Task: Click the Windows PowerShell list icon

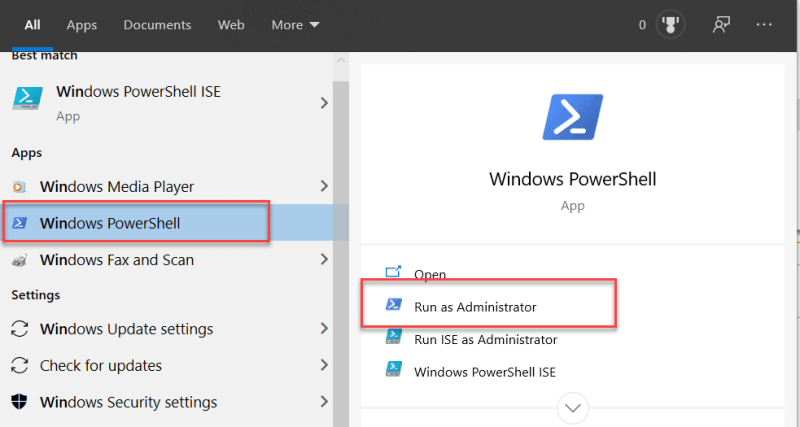Action: click(19, 223)
